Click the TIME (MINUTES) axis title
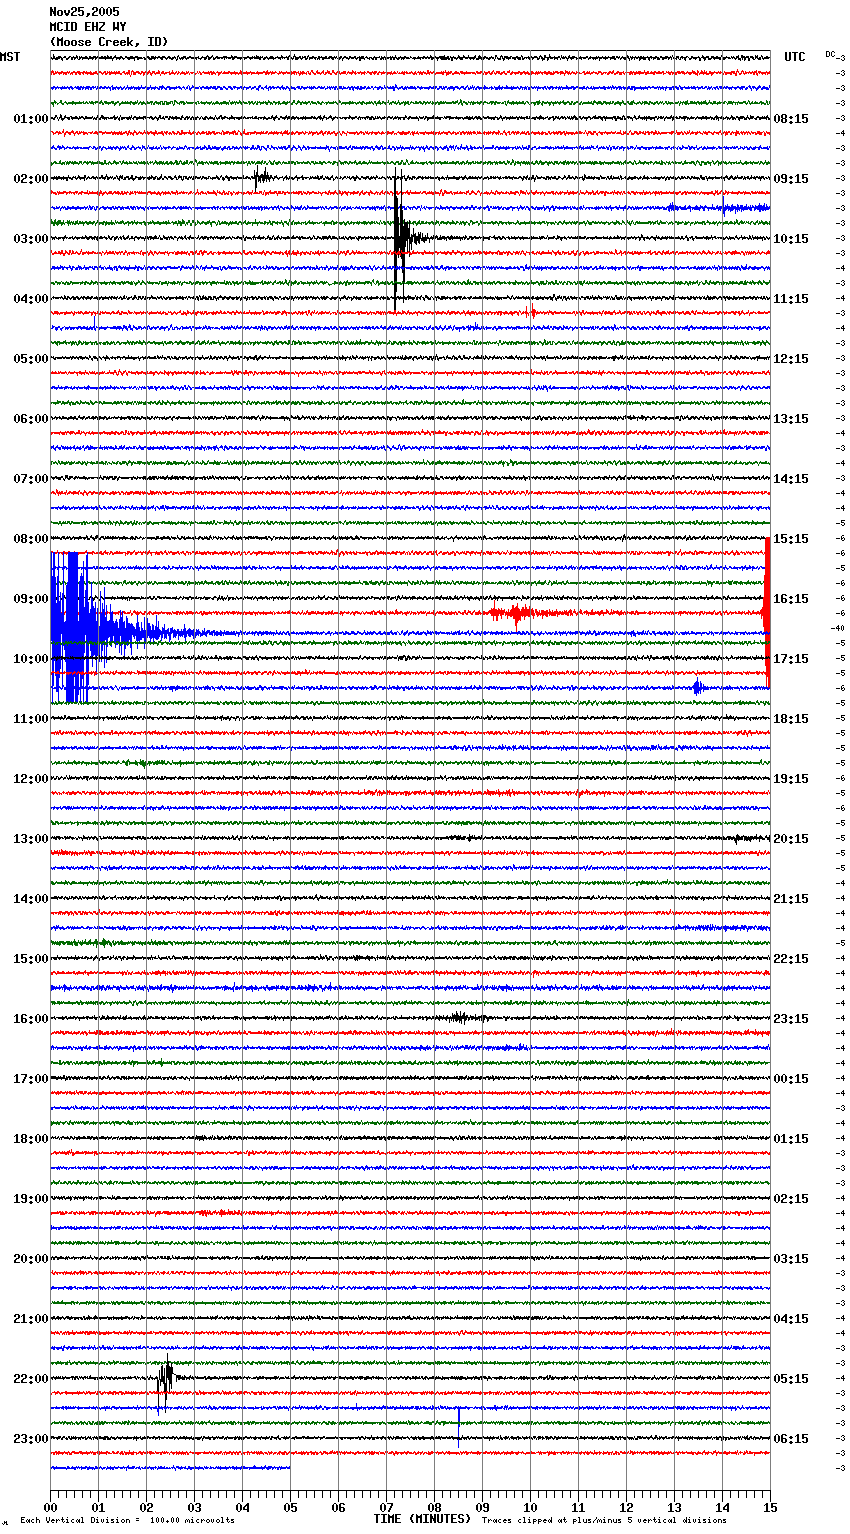 [x=422, y=1519]
